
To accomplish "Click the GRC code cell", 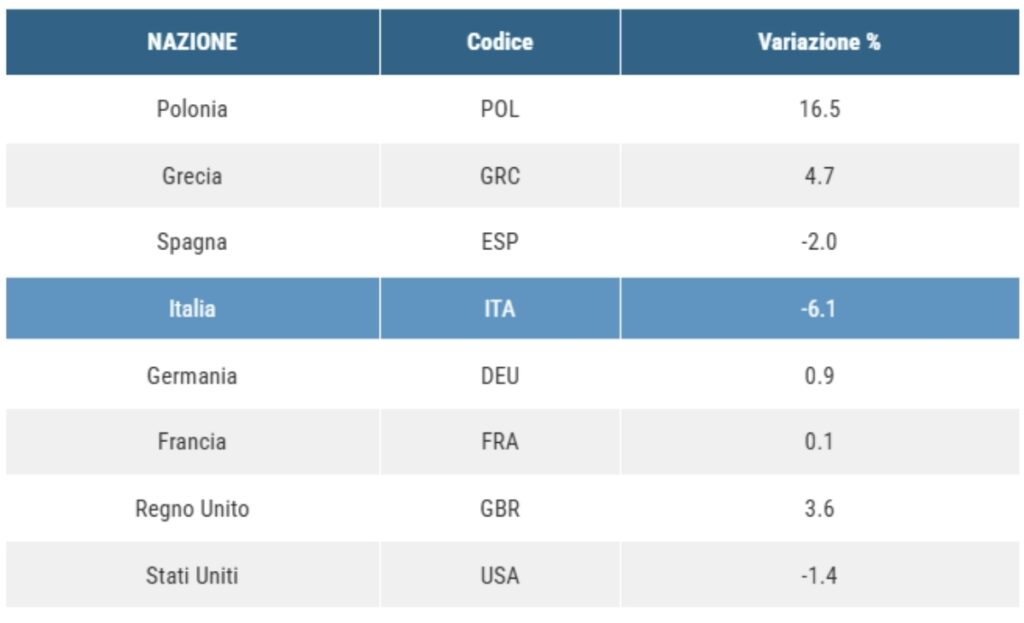I will tap(500, 176).
